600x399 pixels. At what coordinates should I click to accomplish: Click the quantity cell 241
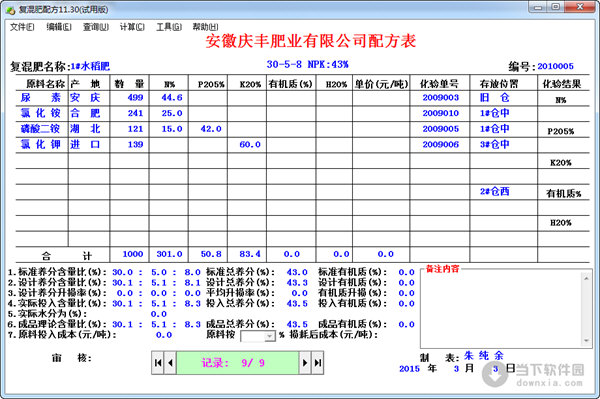point(135,113)
